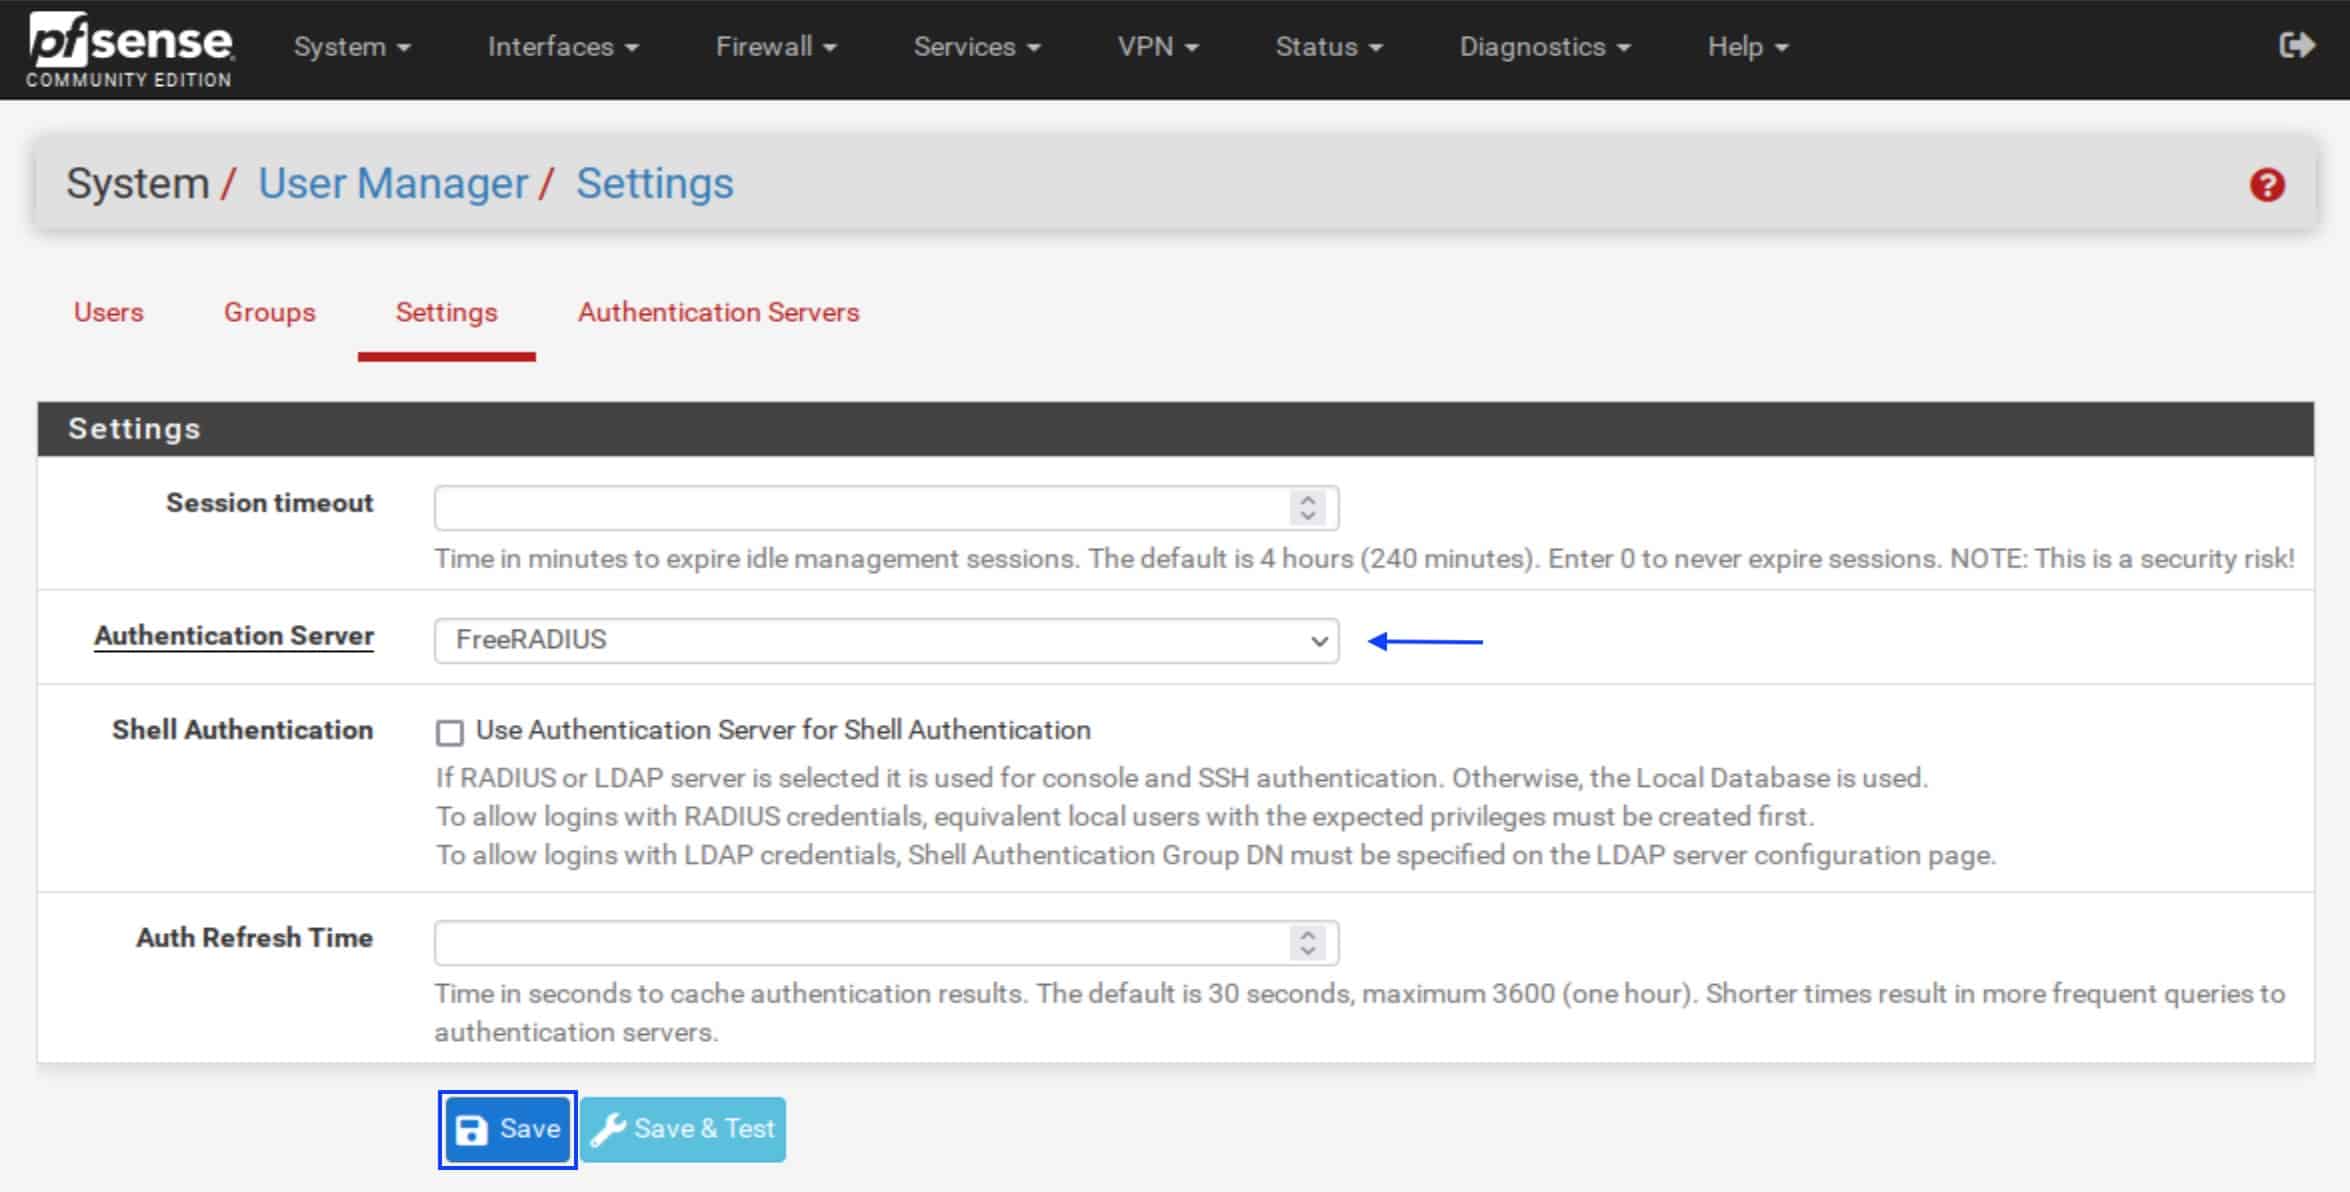Go to the Authentication Servers tab

pos(719,312)
